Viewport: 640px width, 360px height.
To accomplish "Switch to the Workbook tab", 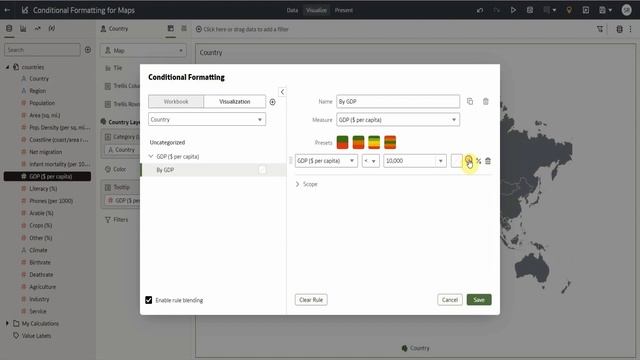I will click(x=176, y=102).
